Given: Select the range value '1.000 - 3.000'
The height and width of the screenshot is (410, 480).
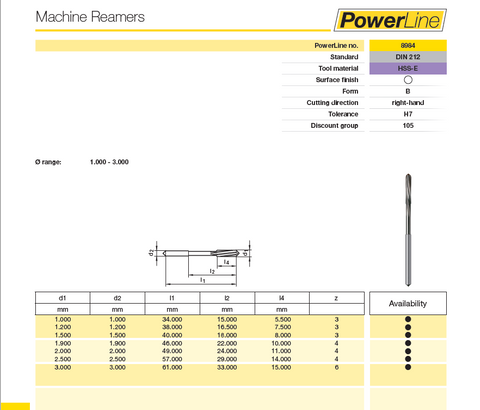Looking at the screenshot, I should [109, 162].
